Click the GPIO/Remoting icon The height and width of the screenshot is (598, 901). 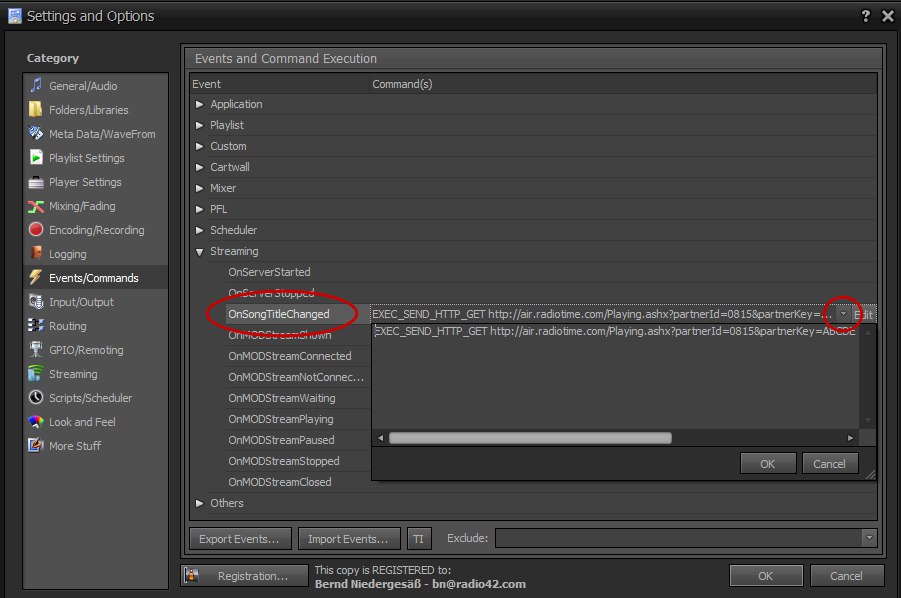tap(36, 350)
